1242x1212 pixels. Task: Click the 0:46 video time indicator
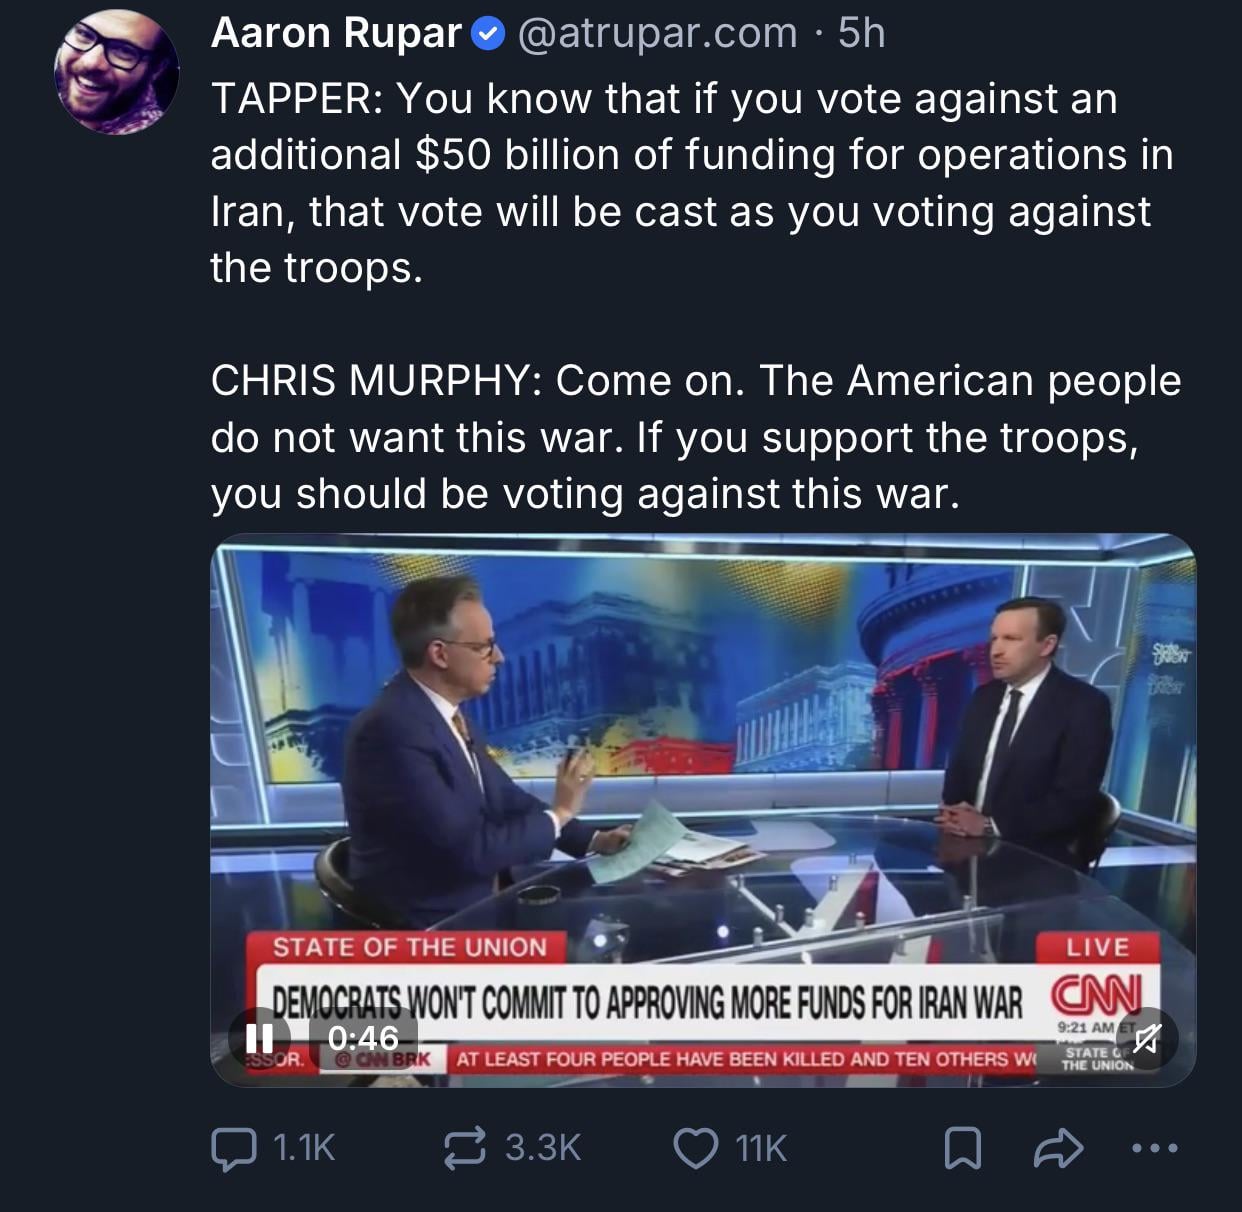[363, 1038]
